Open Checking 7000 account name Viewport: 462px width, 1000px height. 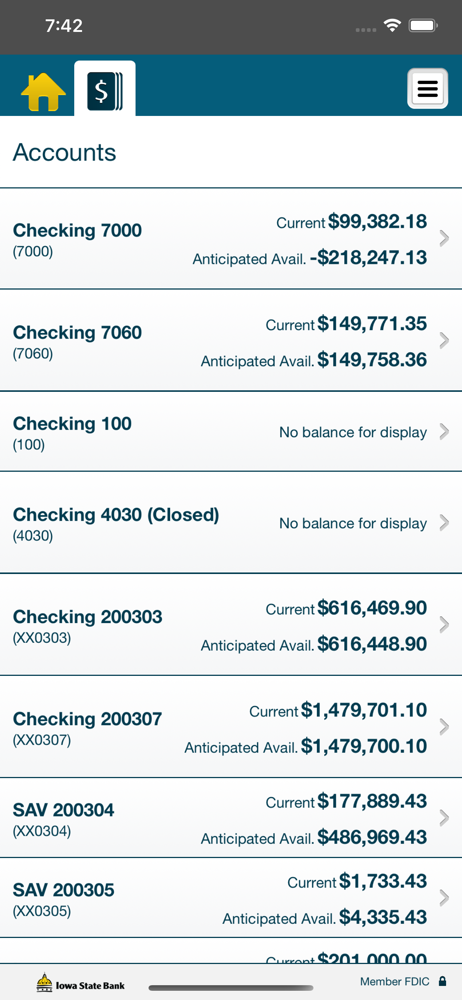point(77,230)
